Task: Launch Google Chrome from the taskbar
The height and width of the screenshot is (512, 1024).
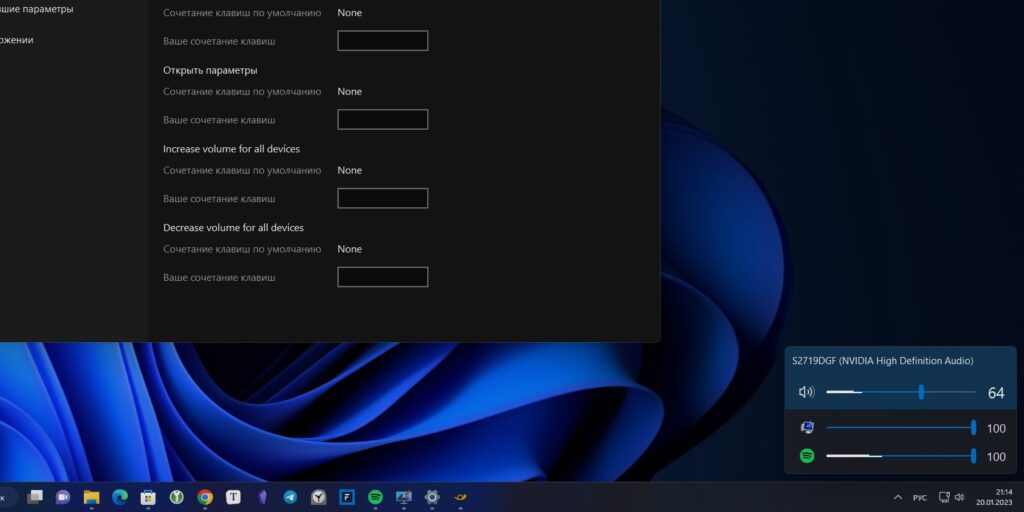Action: pos(205,497)
